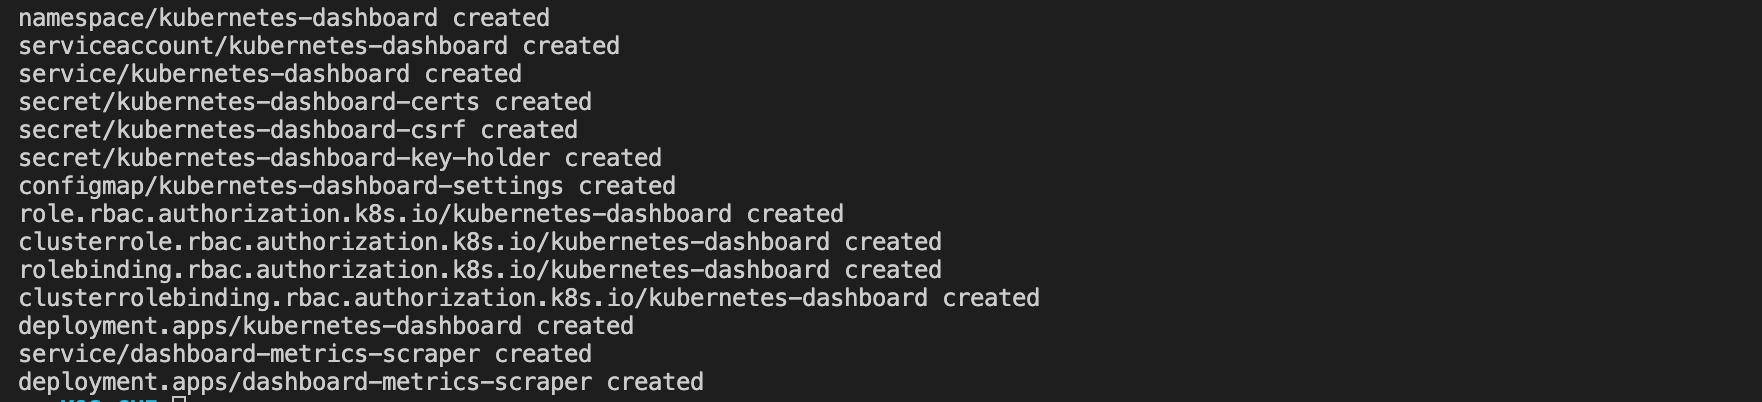The height and width of the screenshot is (402, 1762).
Task: Click the service/dashboard-metrics-scraper text
Action: tap(249, 354)
